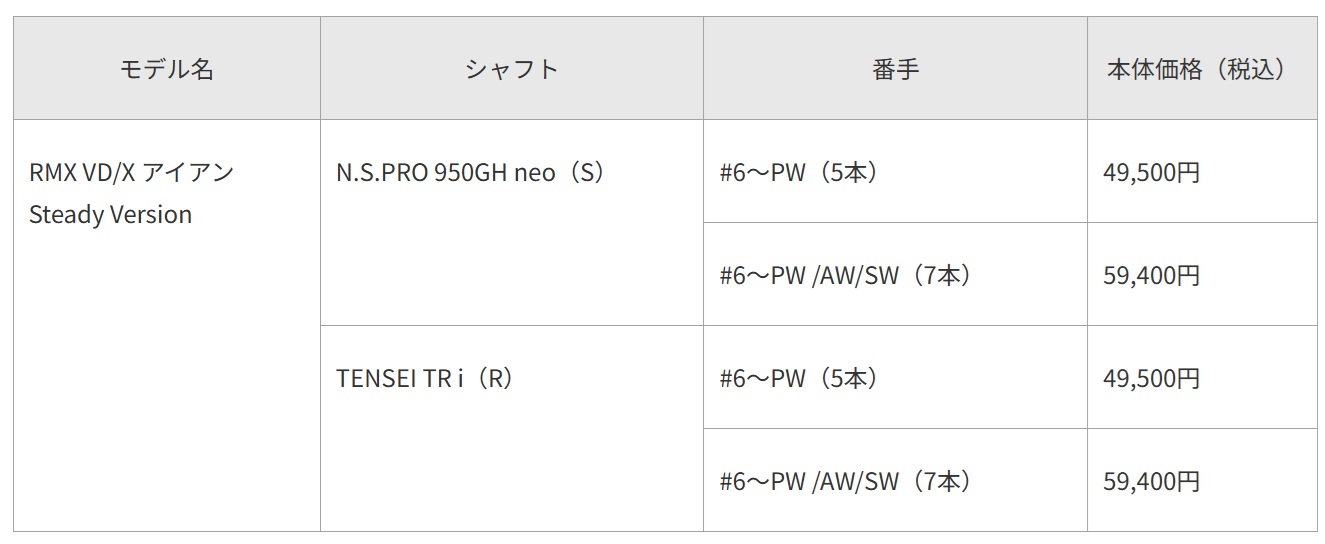Select #6～PW /AW/SW（7本） for N.S.PRO shaft

845,275
